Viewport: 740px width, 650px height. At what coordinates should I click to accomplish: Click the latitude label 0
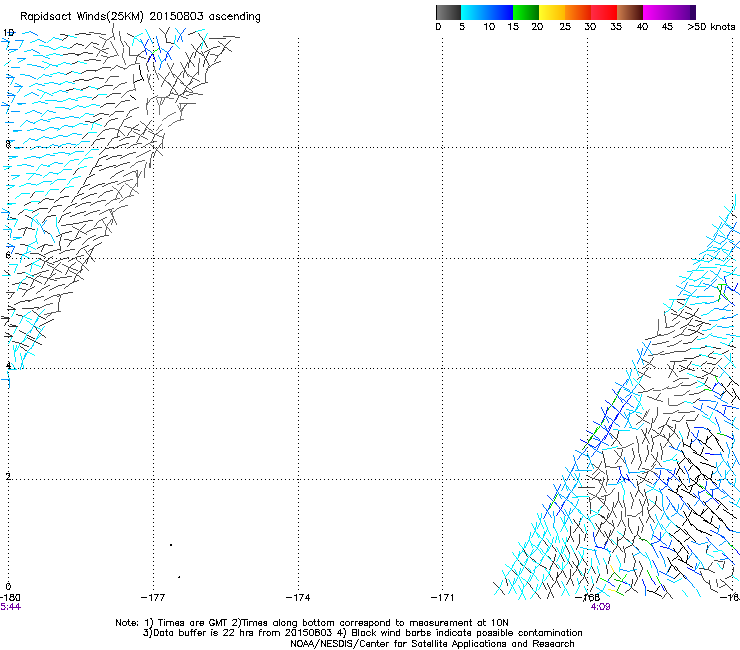coord(8,587)
